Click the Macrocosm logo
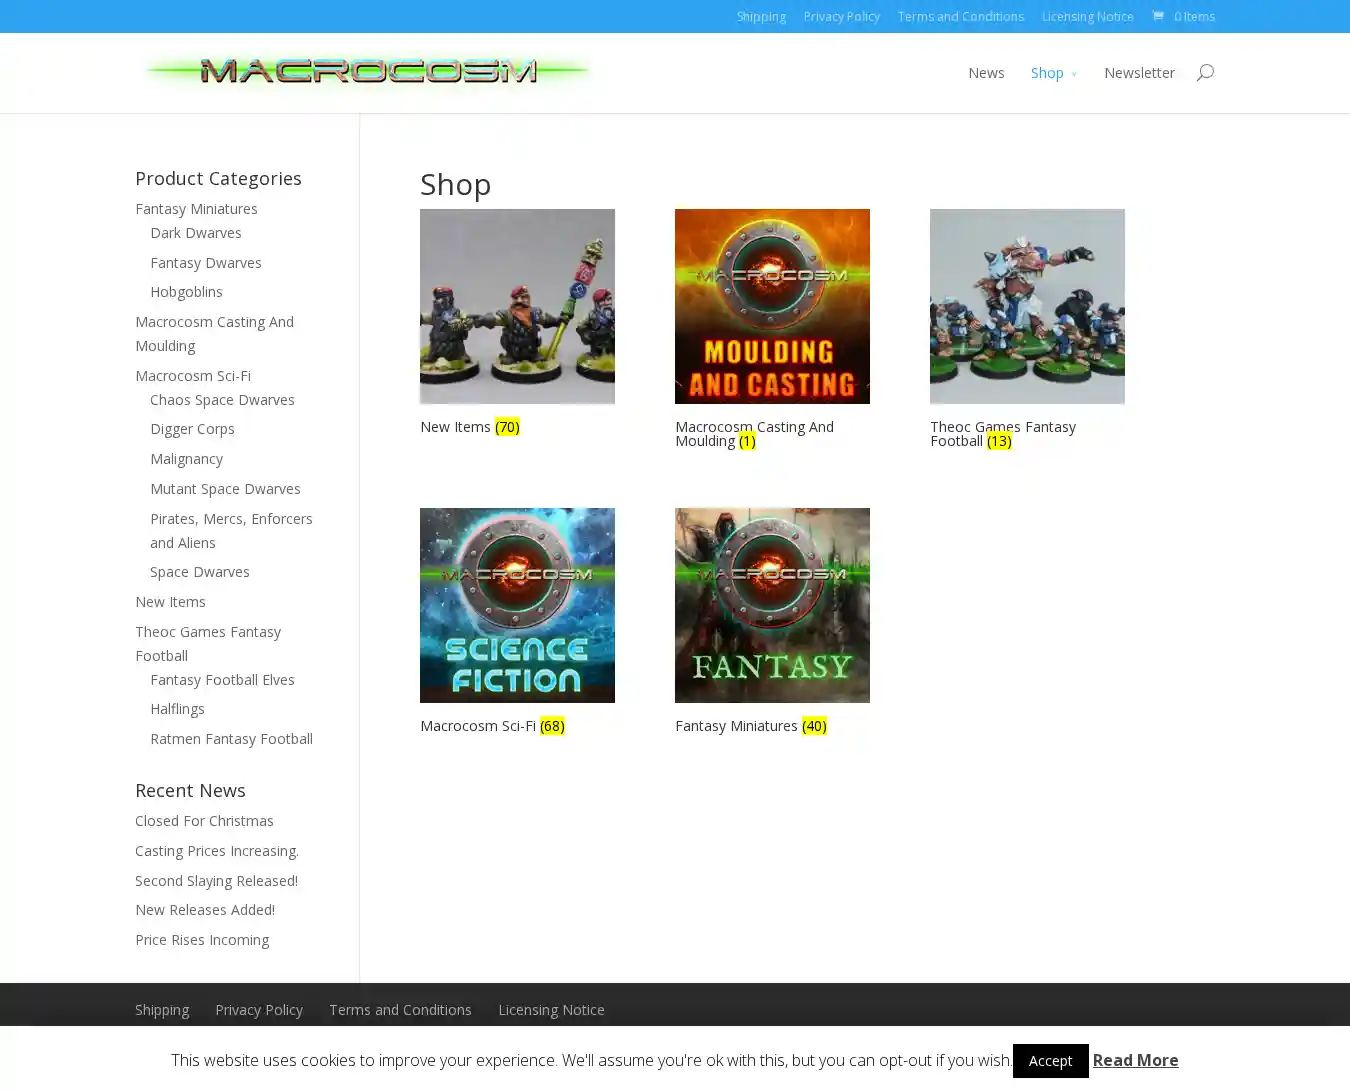1350x1091 pixels. [x=368, y=71]
